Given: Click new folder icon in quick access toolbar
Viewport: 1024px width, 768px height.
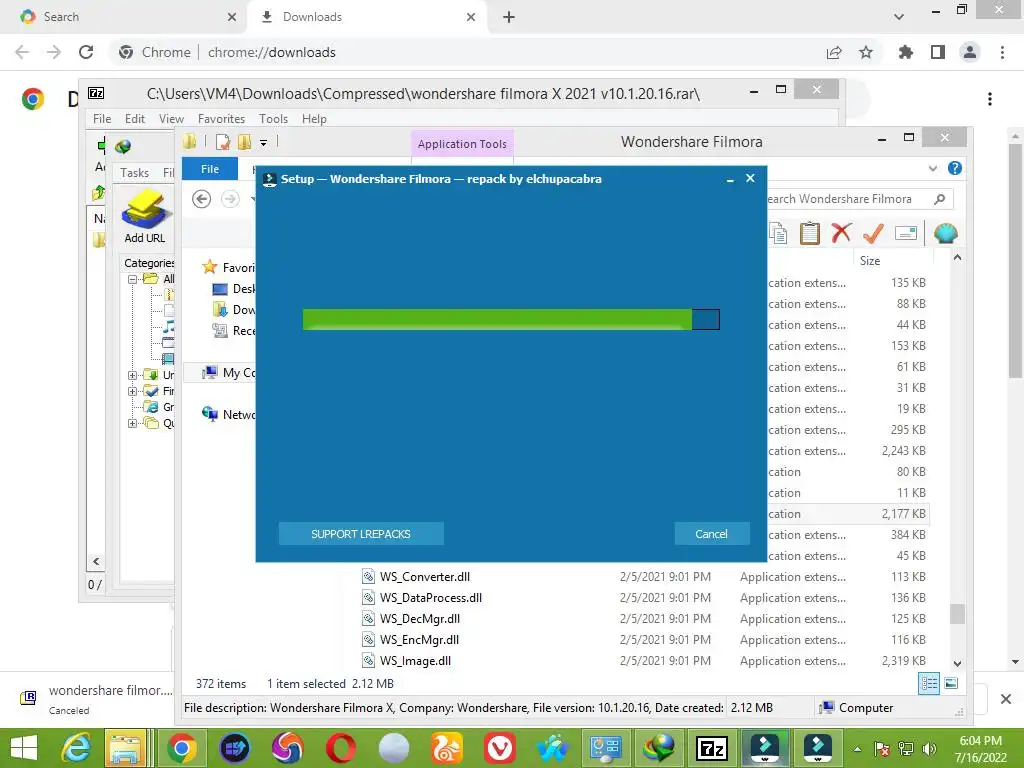Looking at the screenshot, I should [x=245, y=142].
